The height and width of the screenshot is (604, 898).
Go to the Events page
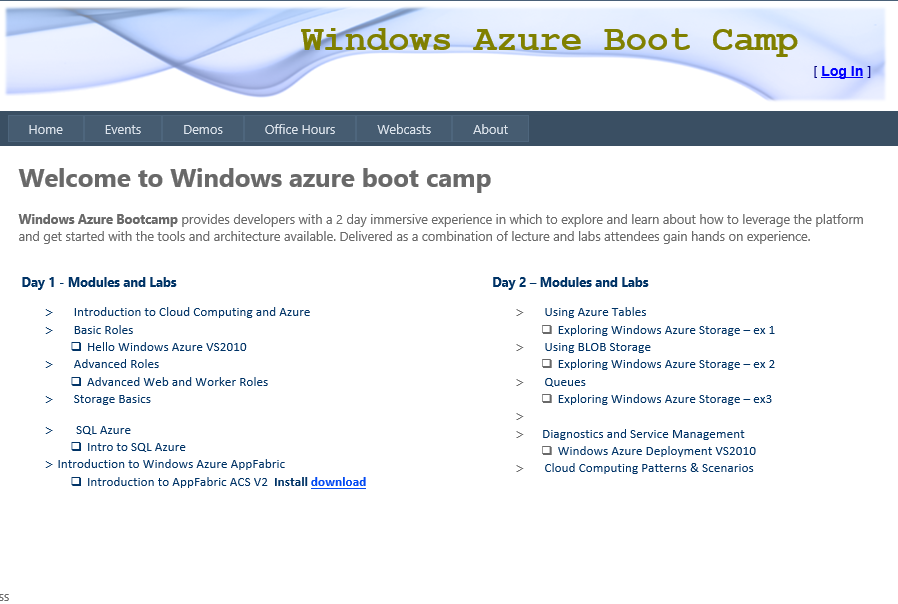pos(123,129)
